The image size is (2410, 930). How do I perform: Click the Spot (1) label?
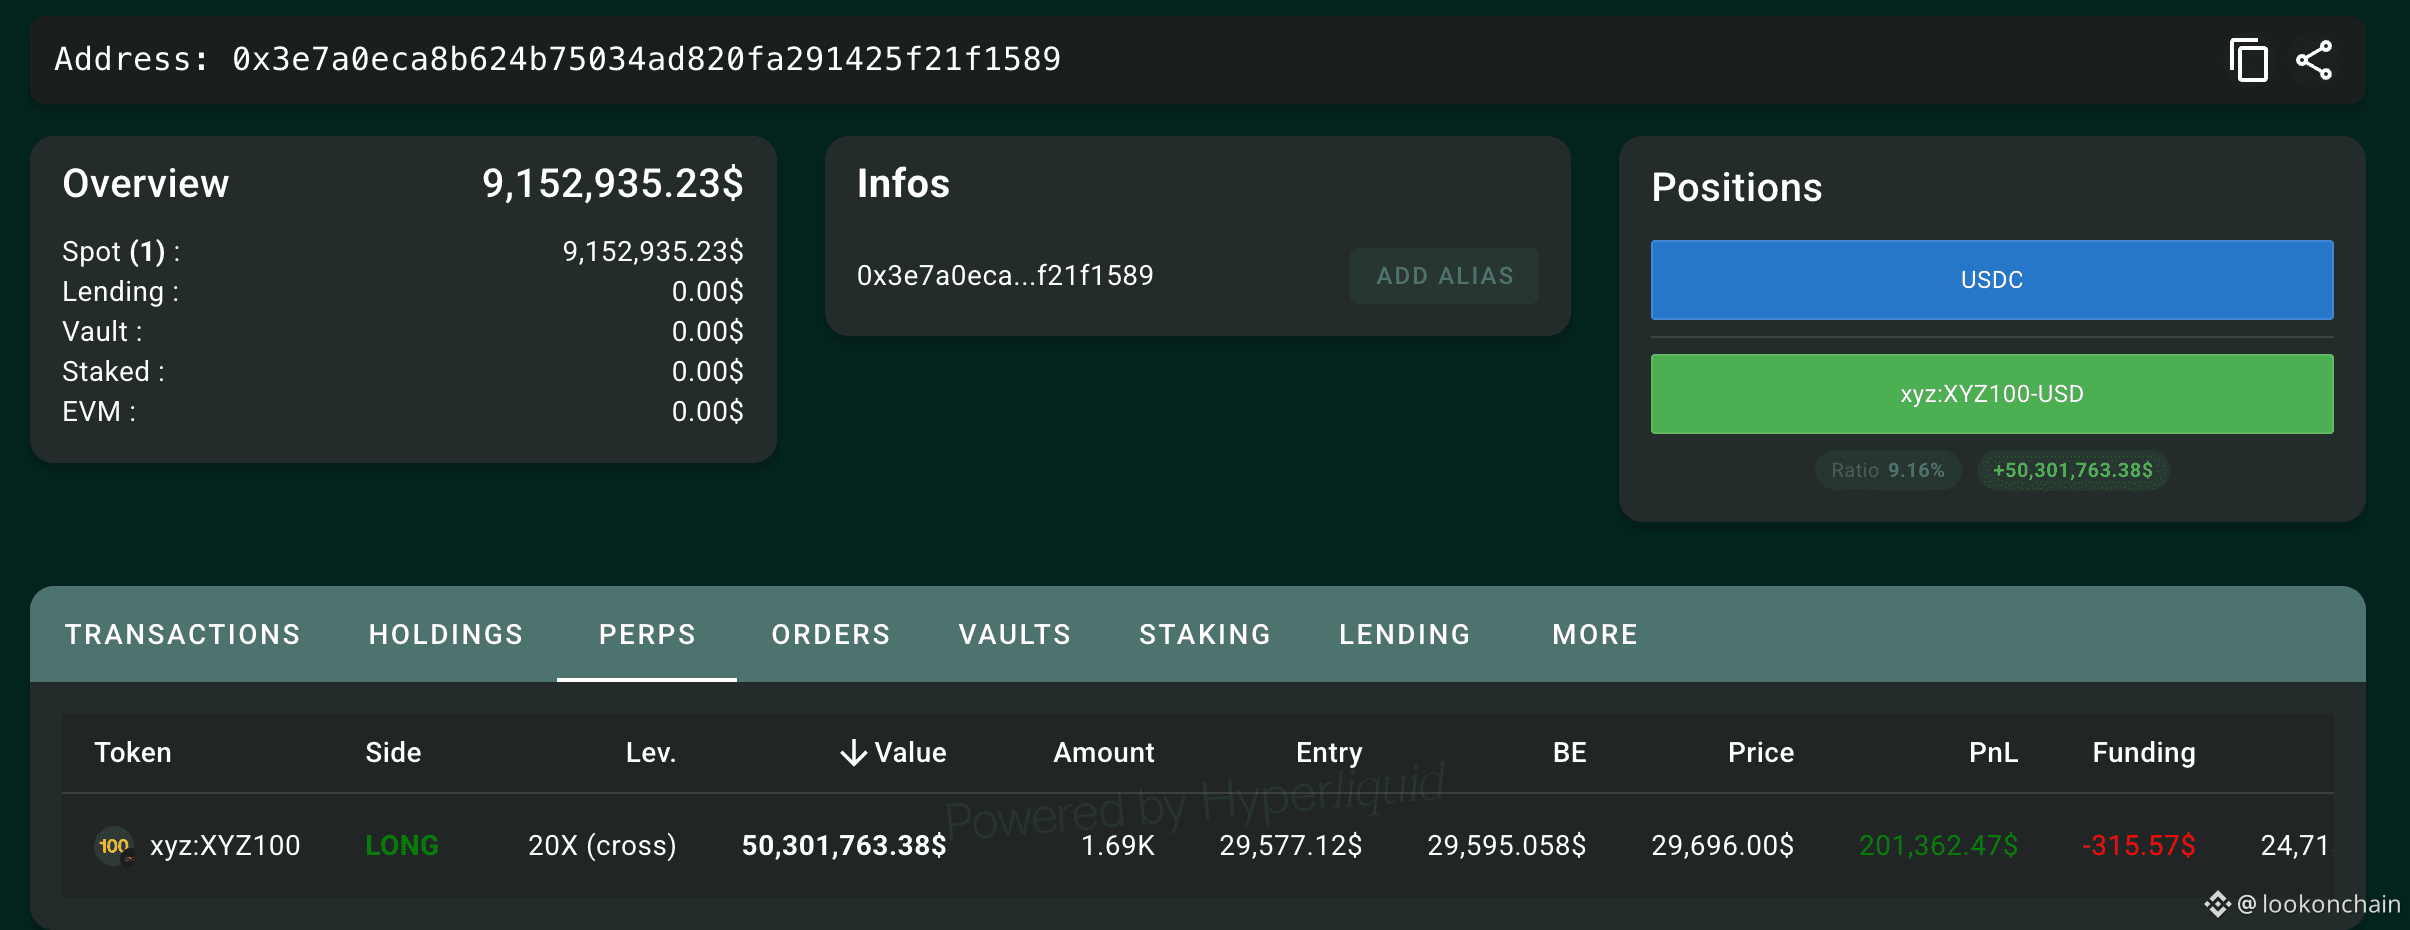click(122, 251)
